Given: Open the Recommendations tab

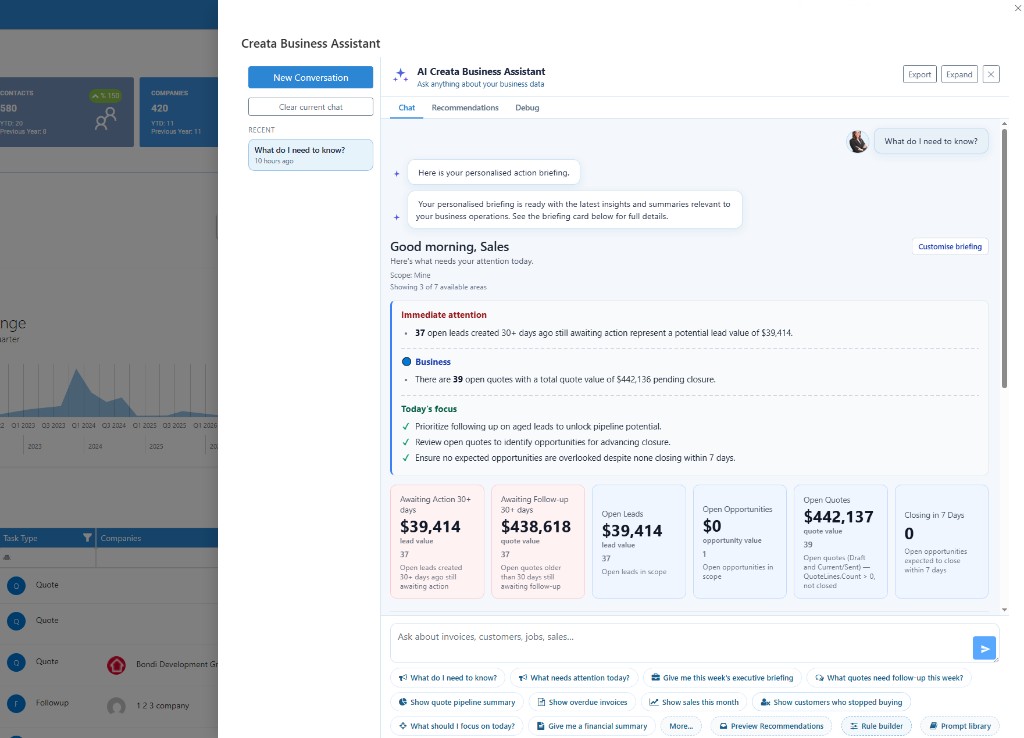Looking at the screenshot, I should 465,108.
